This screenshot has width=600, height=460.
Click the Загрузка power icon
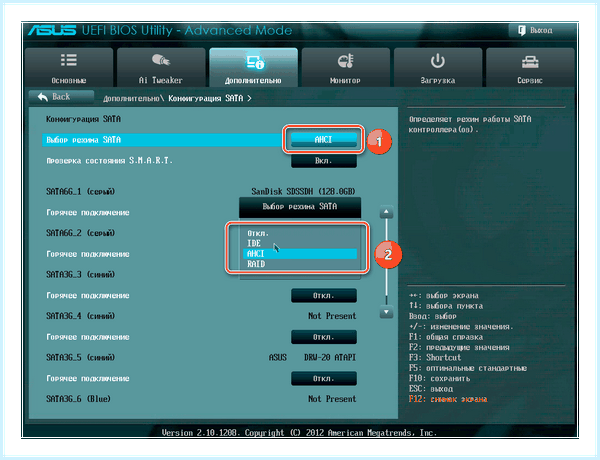tap(438, 61)
